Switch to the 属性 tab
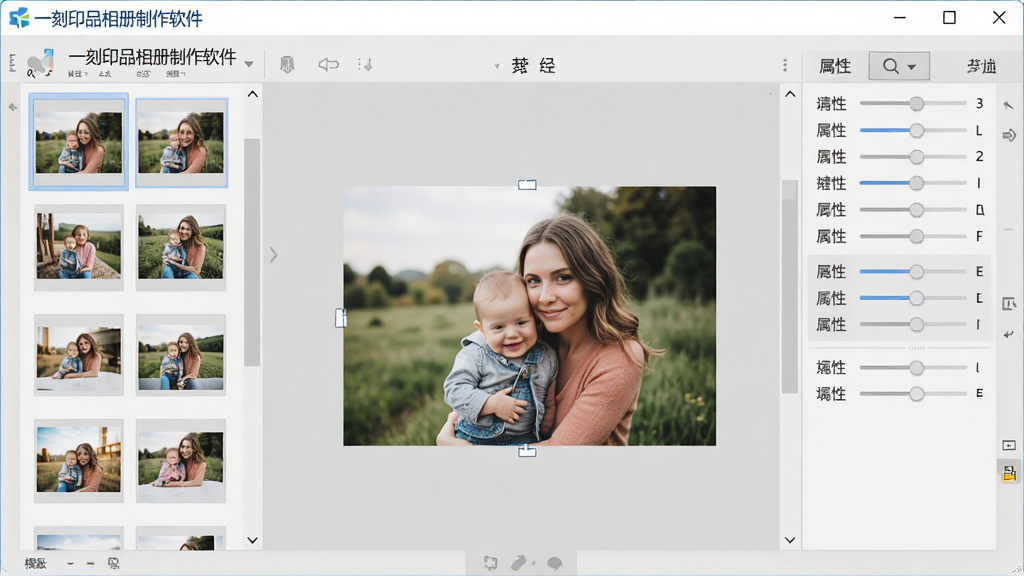Viewport: 1024px width, 576px height. [835, 66]
